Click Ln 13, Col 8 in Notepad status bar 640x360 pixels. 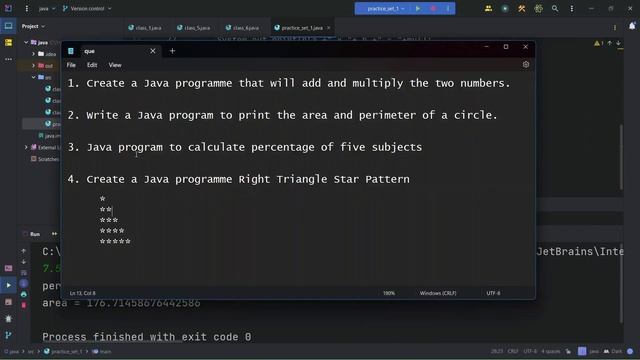click(x=82, y=293)
